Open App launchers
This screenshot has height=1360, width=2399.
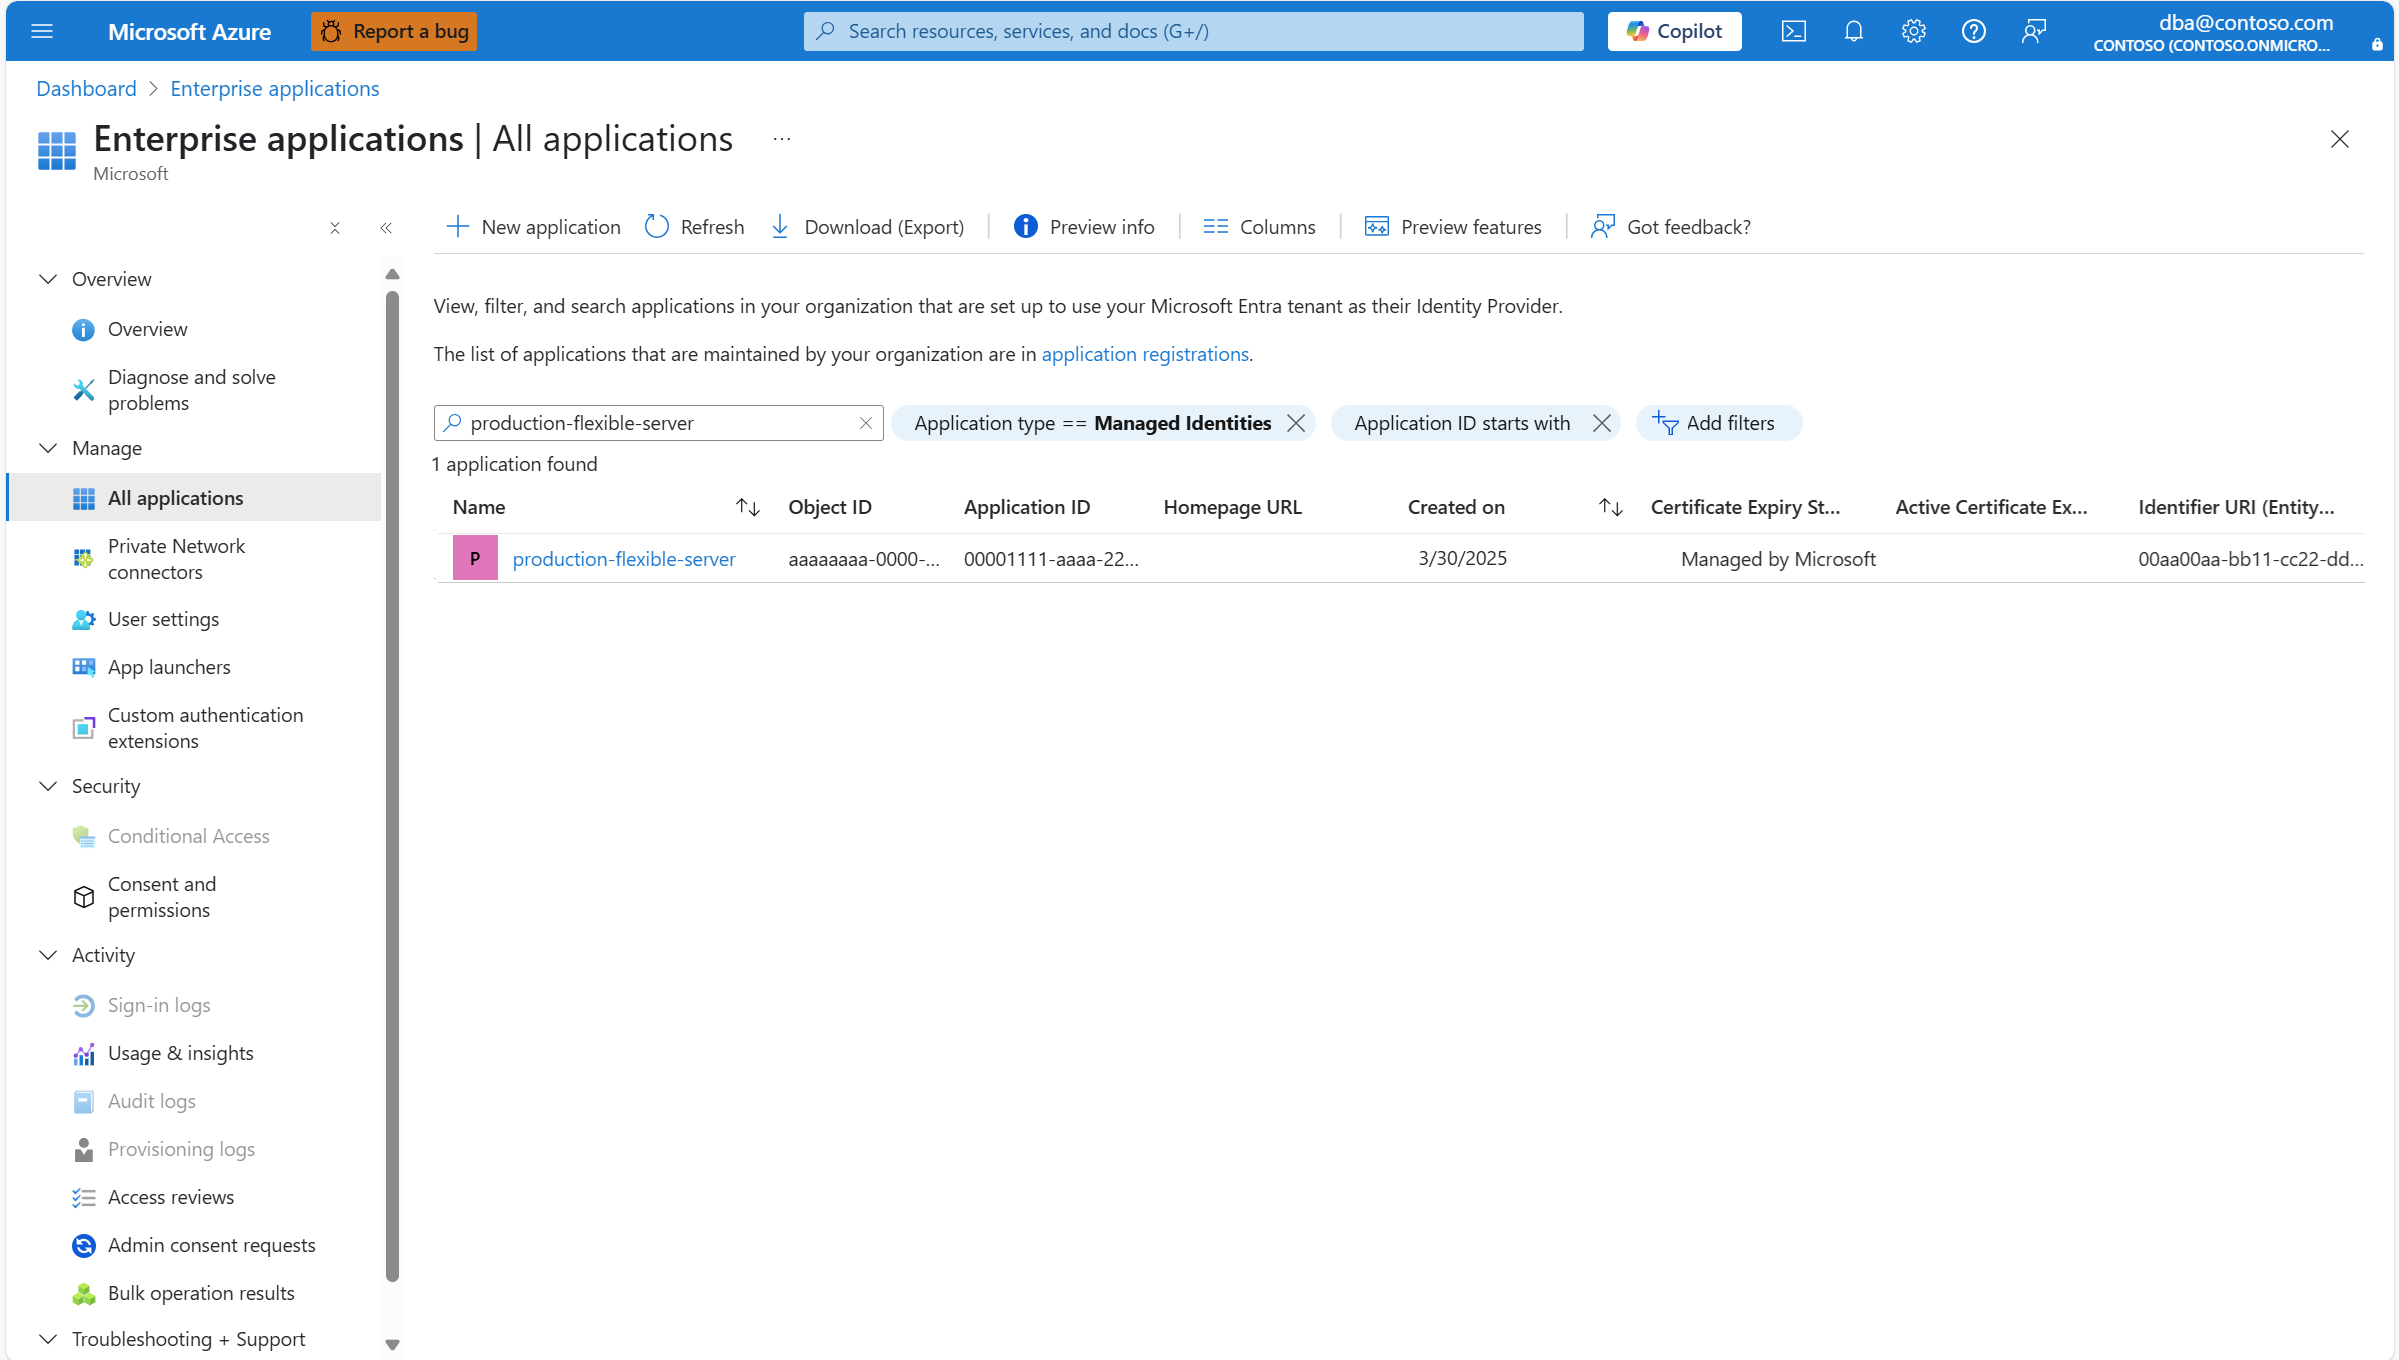coord(169,667)
